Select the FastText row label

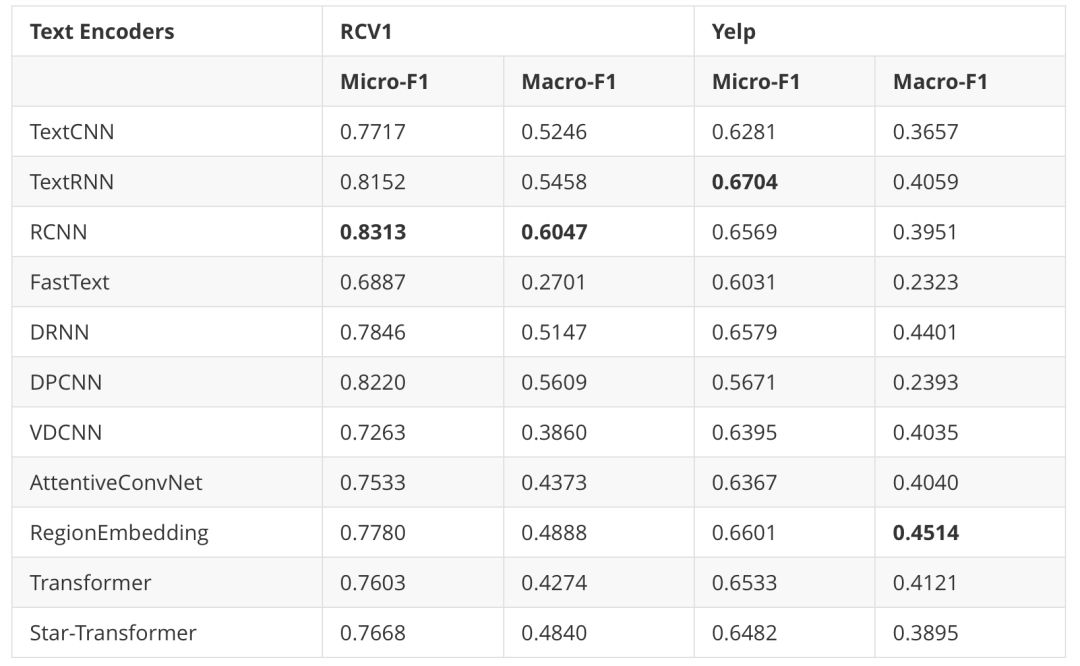click(70, 282)
